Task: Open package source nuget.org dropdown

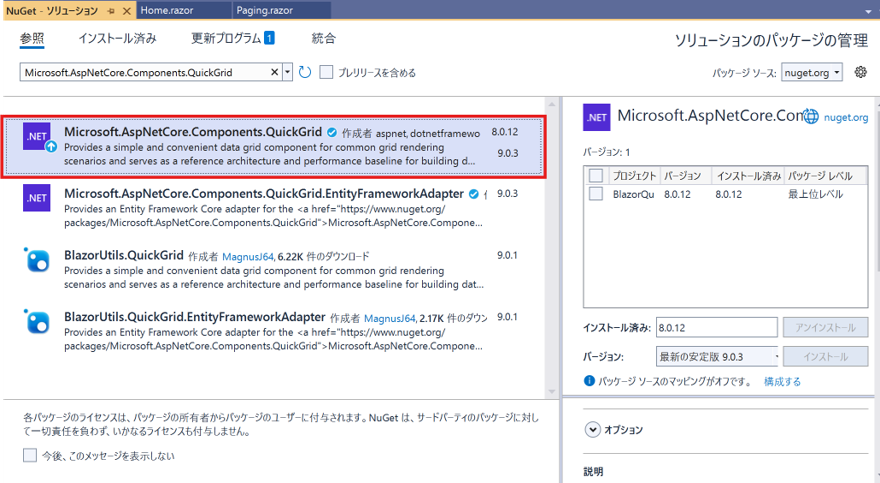Action: [812, 72]
